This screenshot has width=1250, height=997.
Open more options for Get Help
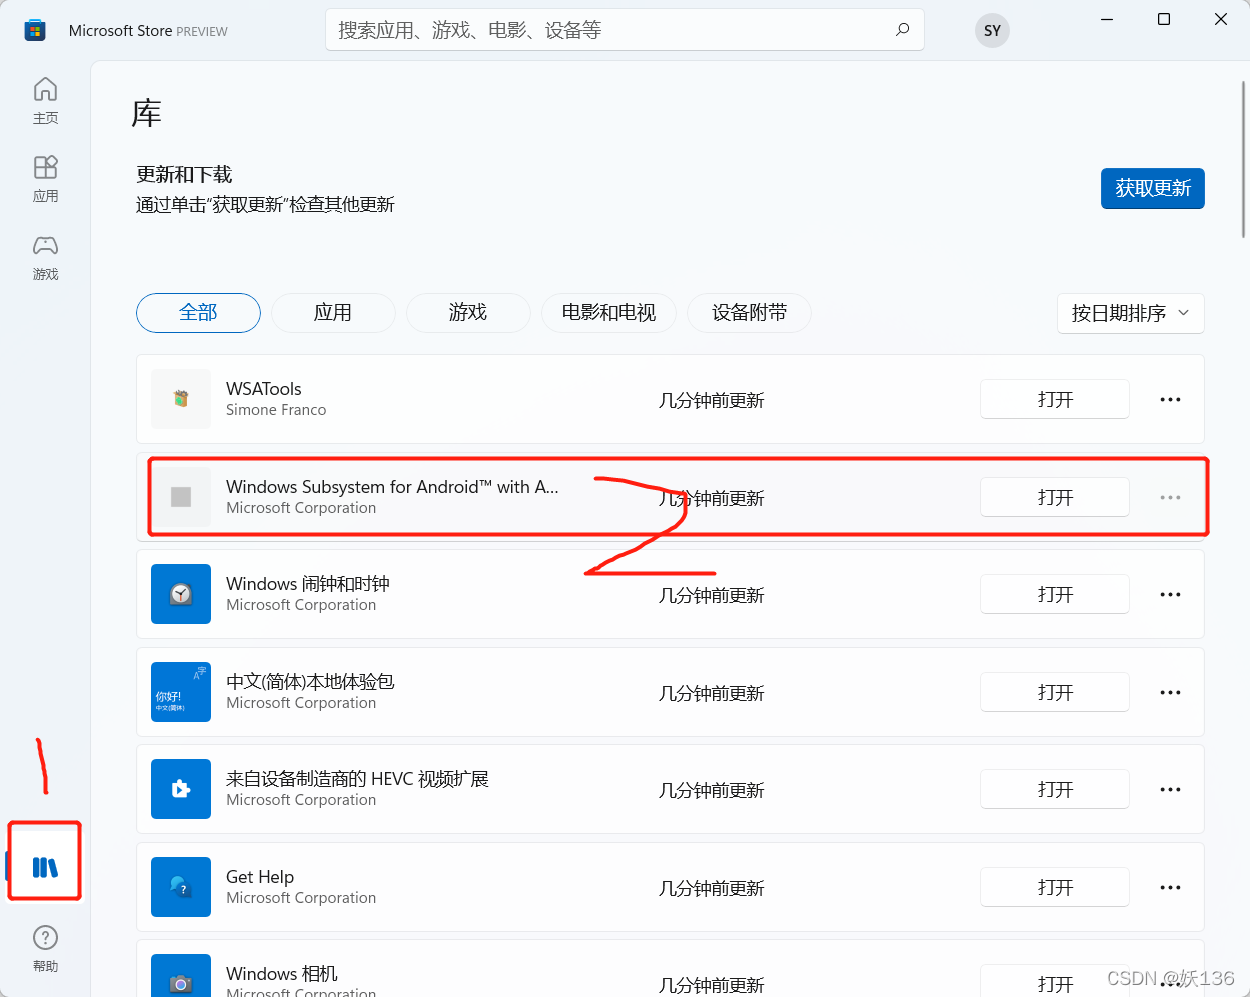click(x=1170, y=887)
